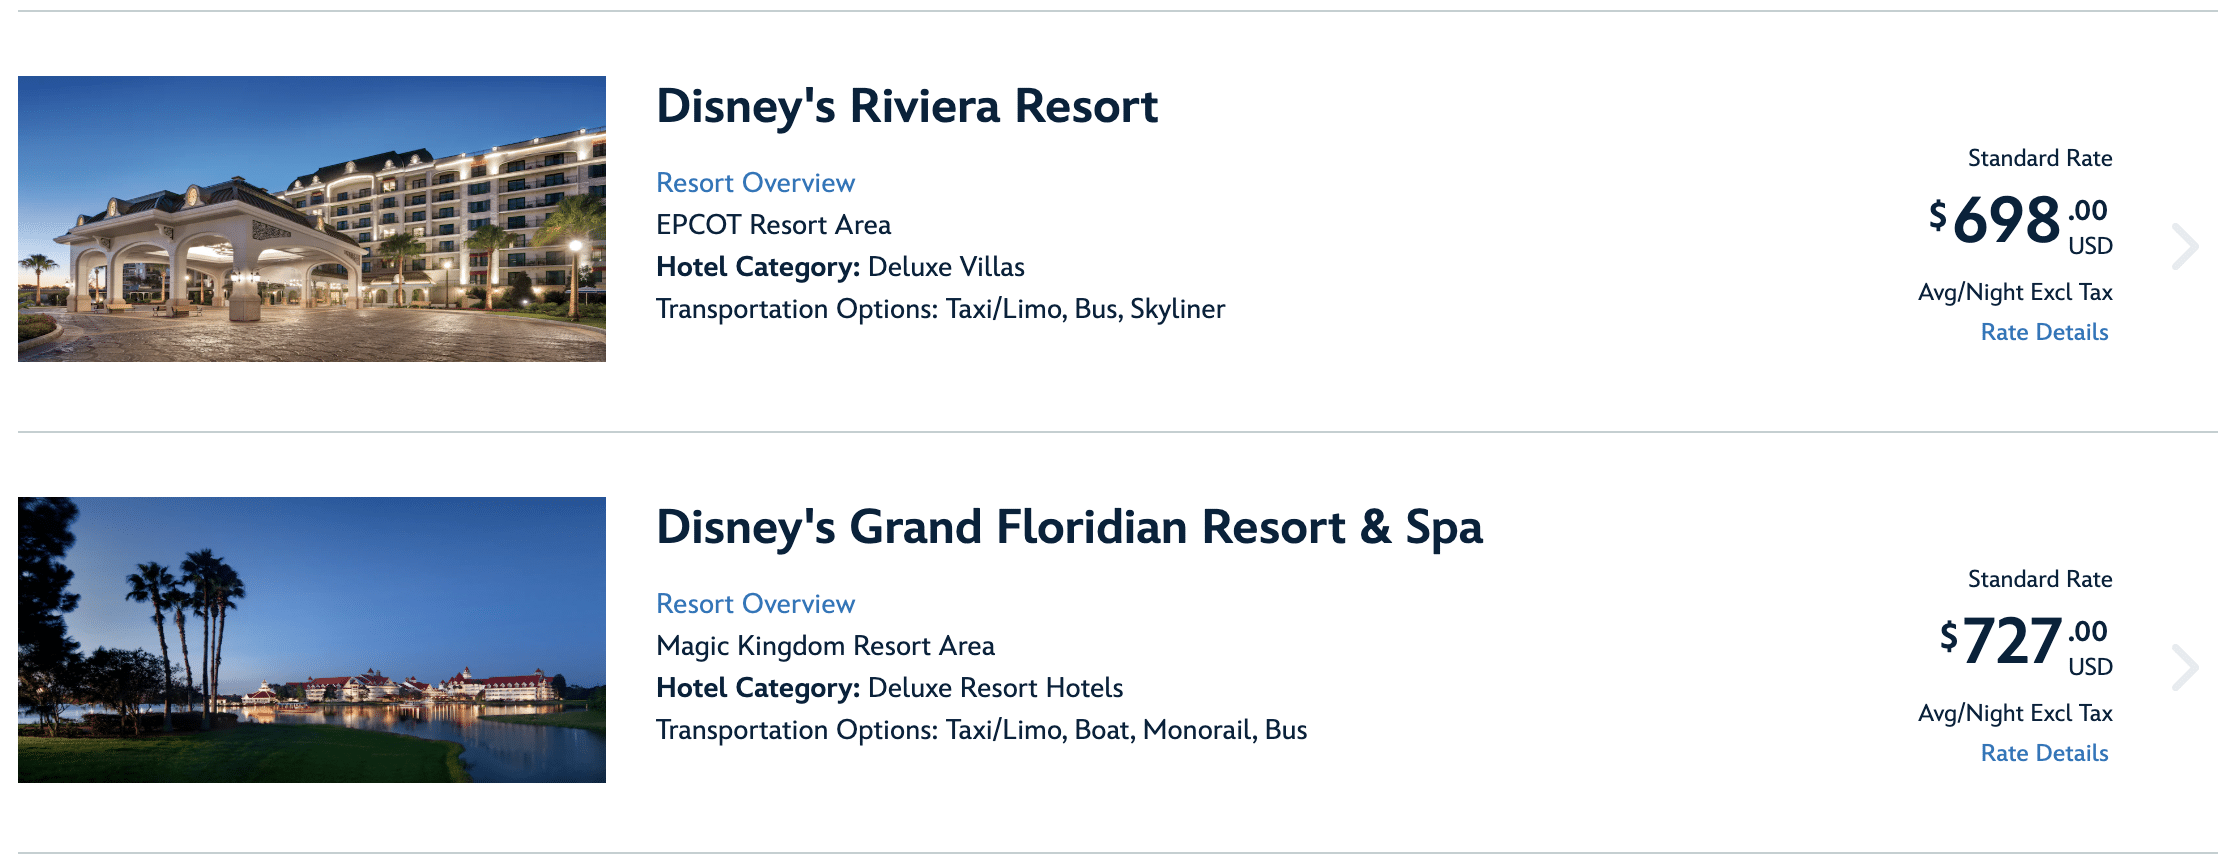View Rate Details for the $727 Grand Floridian rate
The height and width of the screenshot is (861, 2235).
(2044, 753)
